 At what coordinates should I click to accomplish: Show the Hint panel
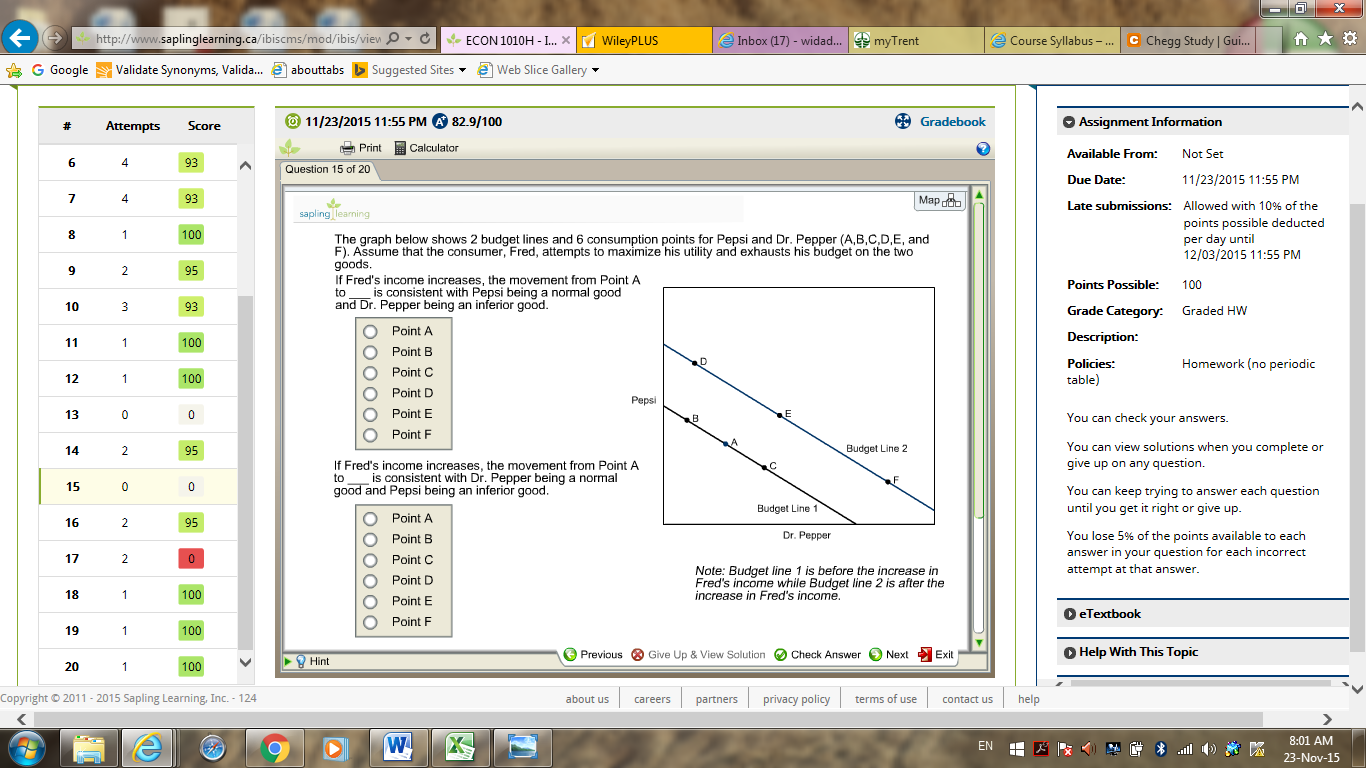[x=312, y=661]
